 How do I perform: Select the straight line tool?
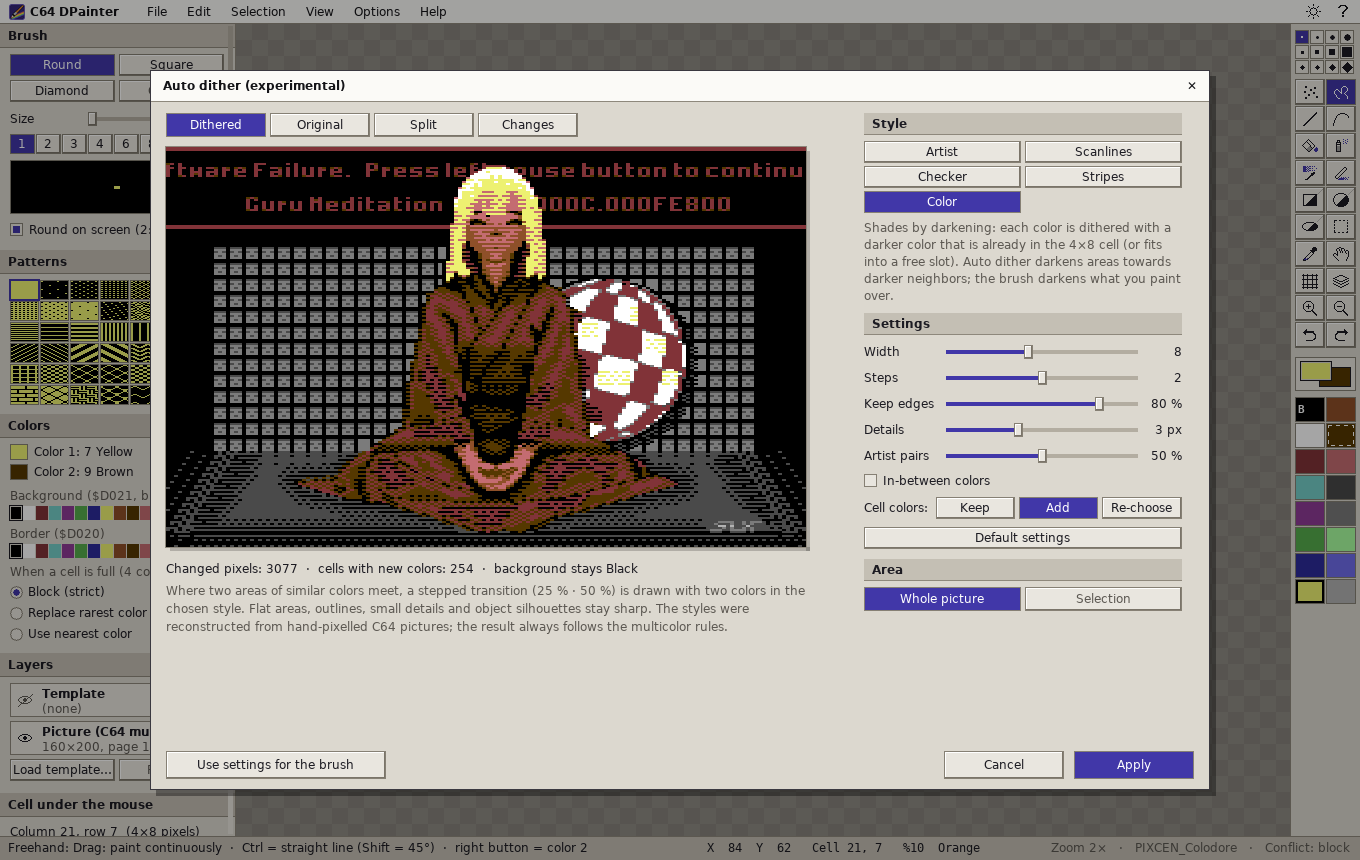pos(1310,119)
